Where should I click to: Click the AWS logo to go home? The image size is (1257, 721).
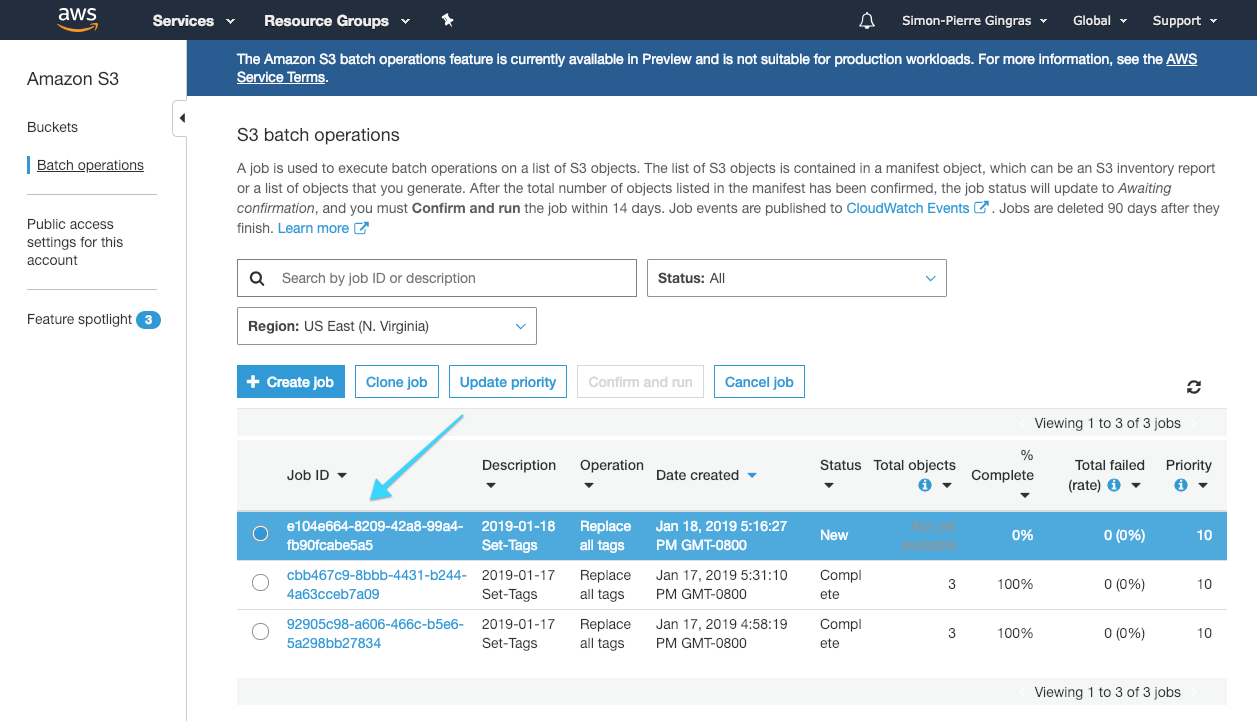[78, 19]
